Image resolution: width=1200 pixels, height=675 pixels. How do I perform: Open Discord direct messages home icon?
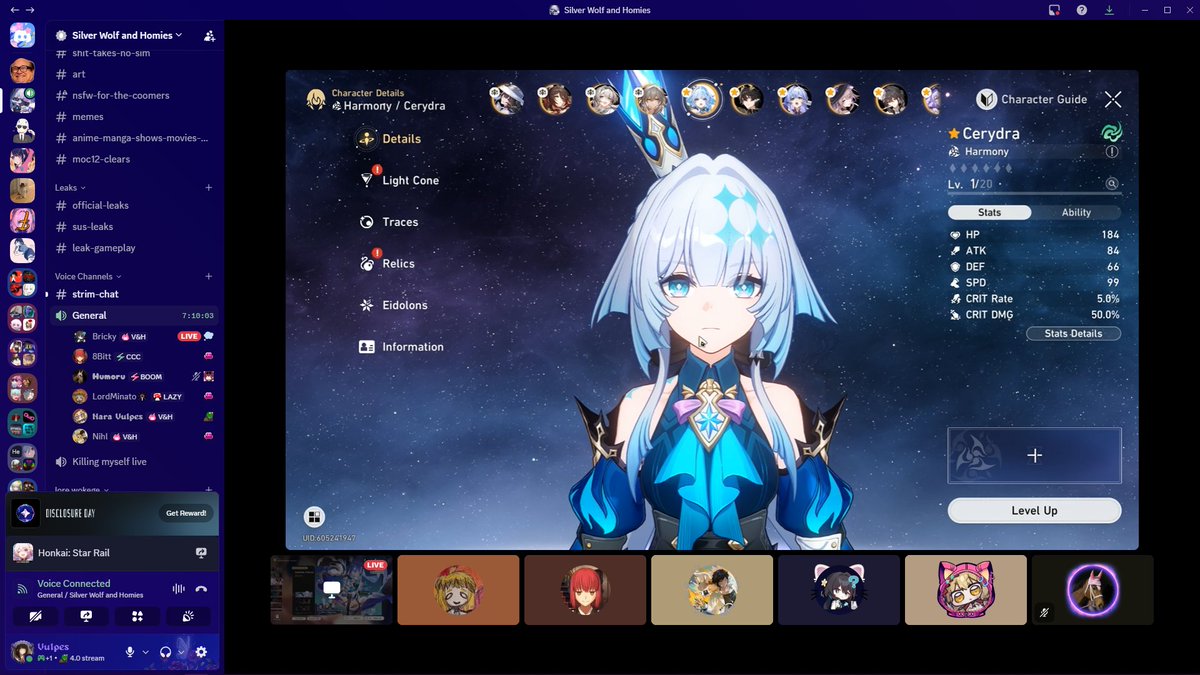pyautogui.click(x=22, y=36)
